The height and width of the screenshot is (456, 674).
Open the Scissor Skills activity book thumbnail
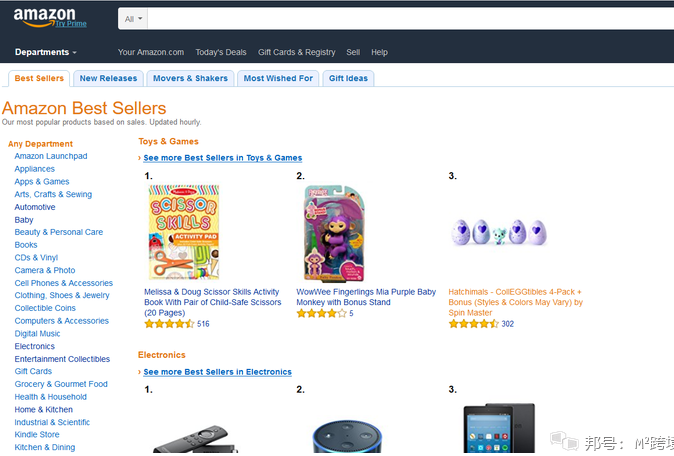pyautogui.click(x=185, y=232)
